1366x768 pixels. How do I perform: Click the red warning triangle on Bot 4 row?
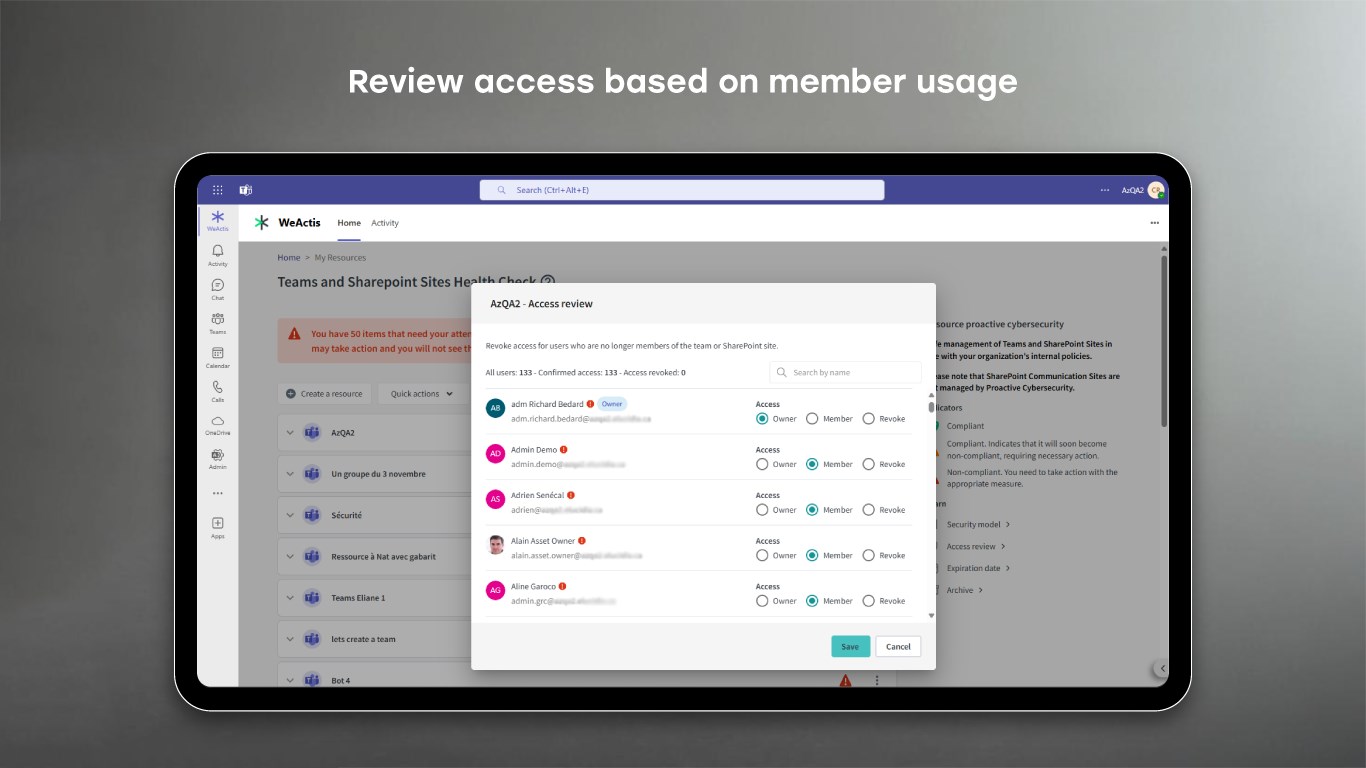tap(845, 680)
